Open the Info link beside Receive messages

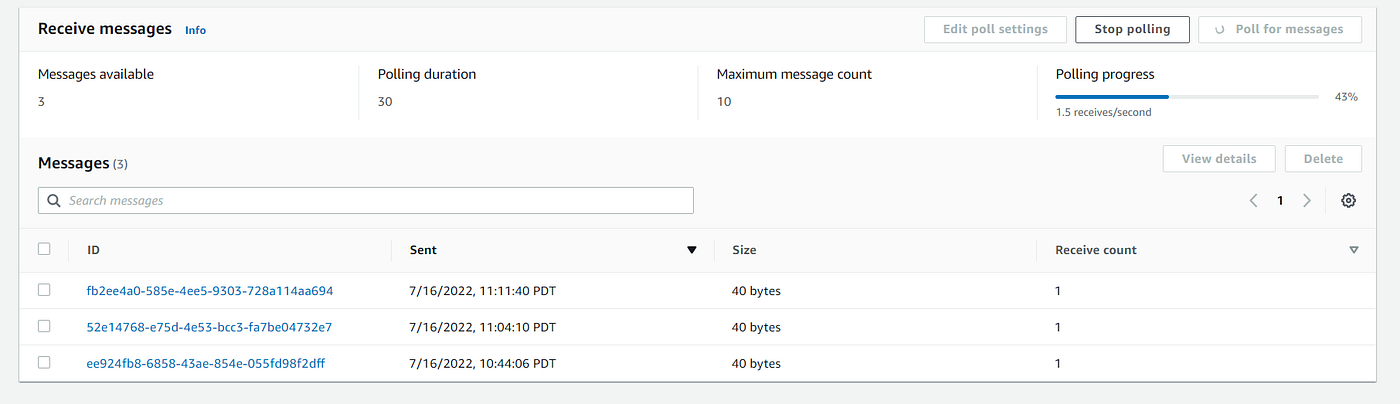click(x=195, y=30)
